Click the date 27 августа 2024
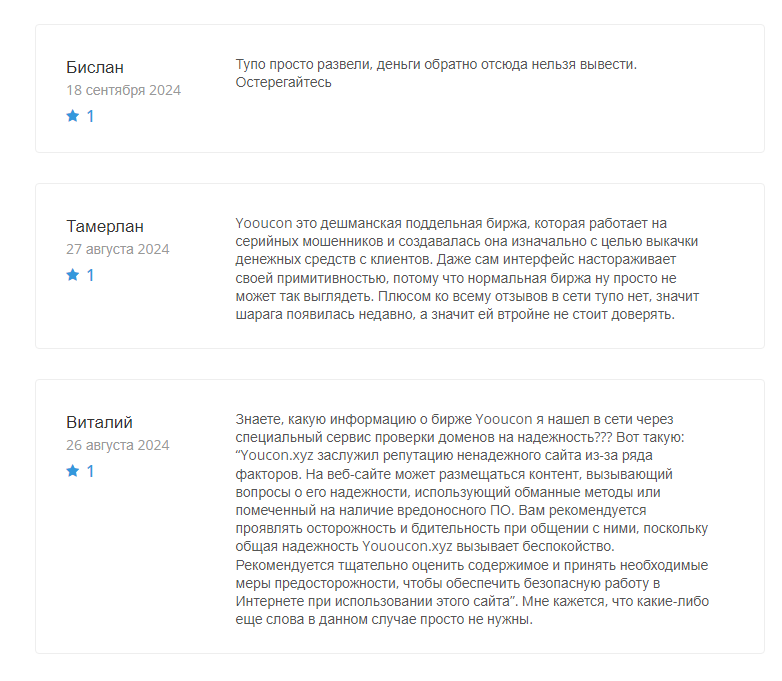 click(118, 249)
